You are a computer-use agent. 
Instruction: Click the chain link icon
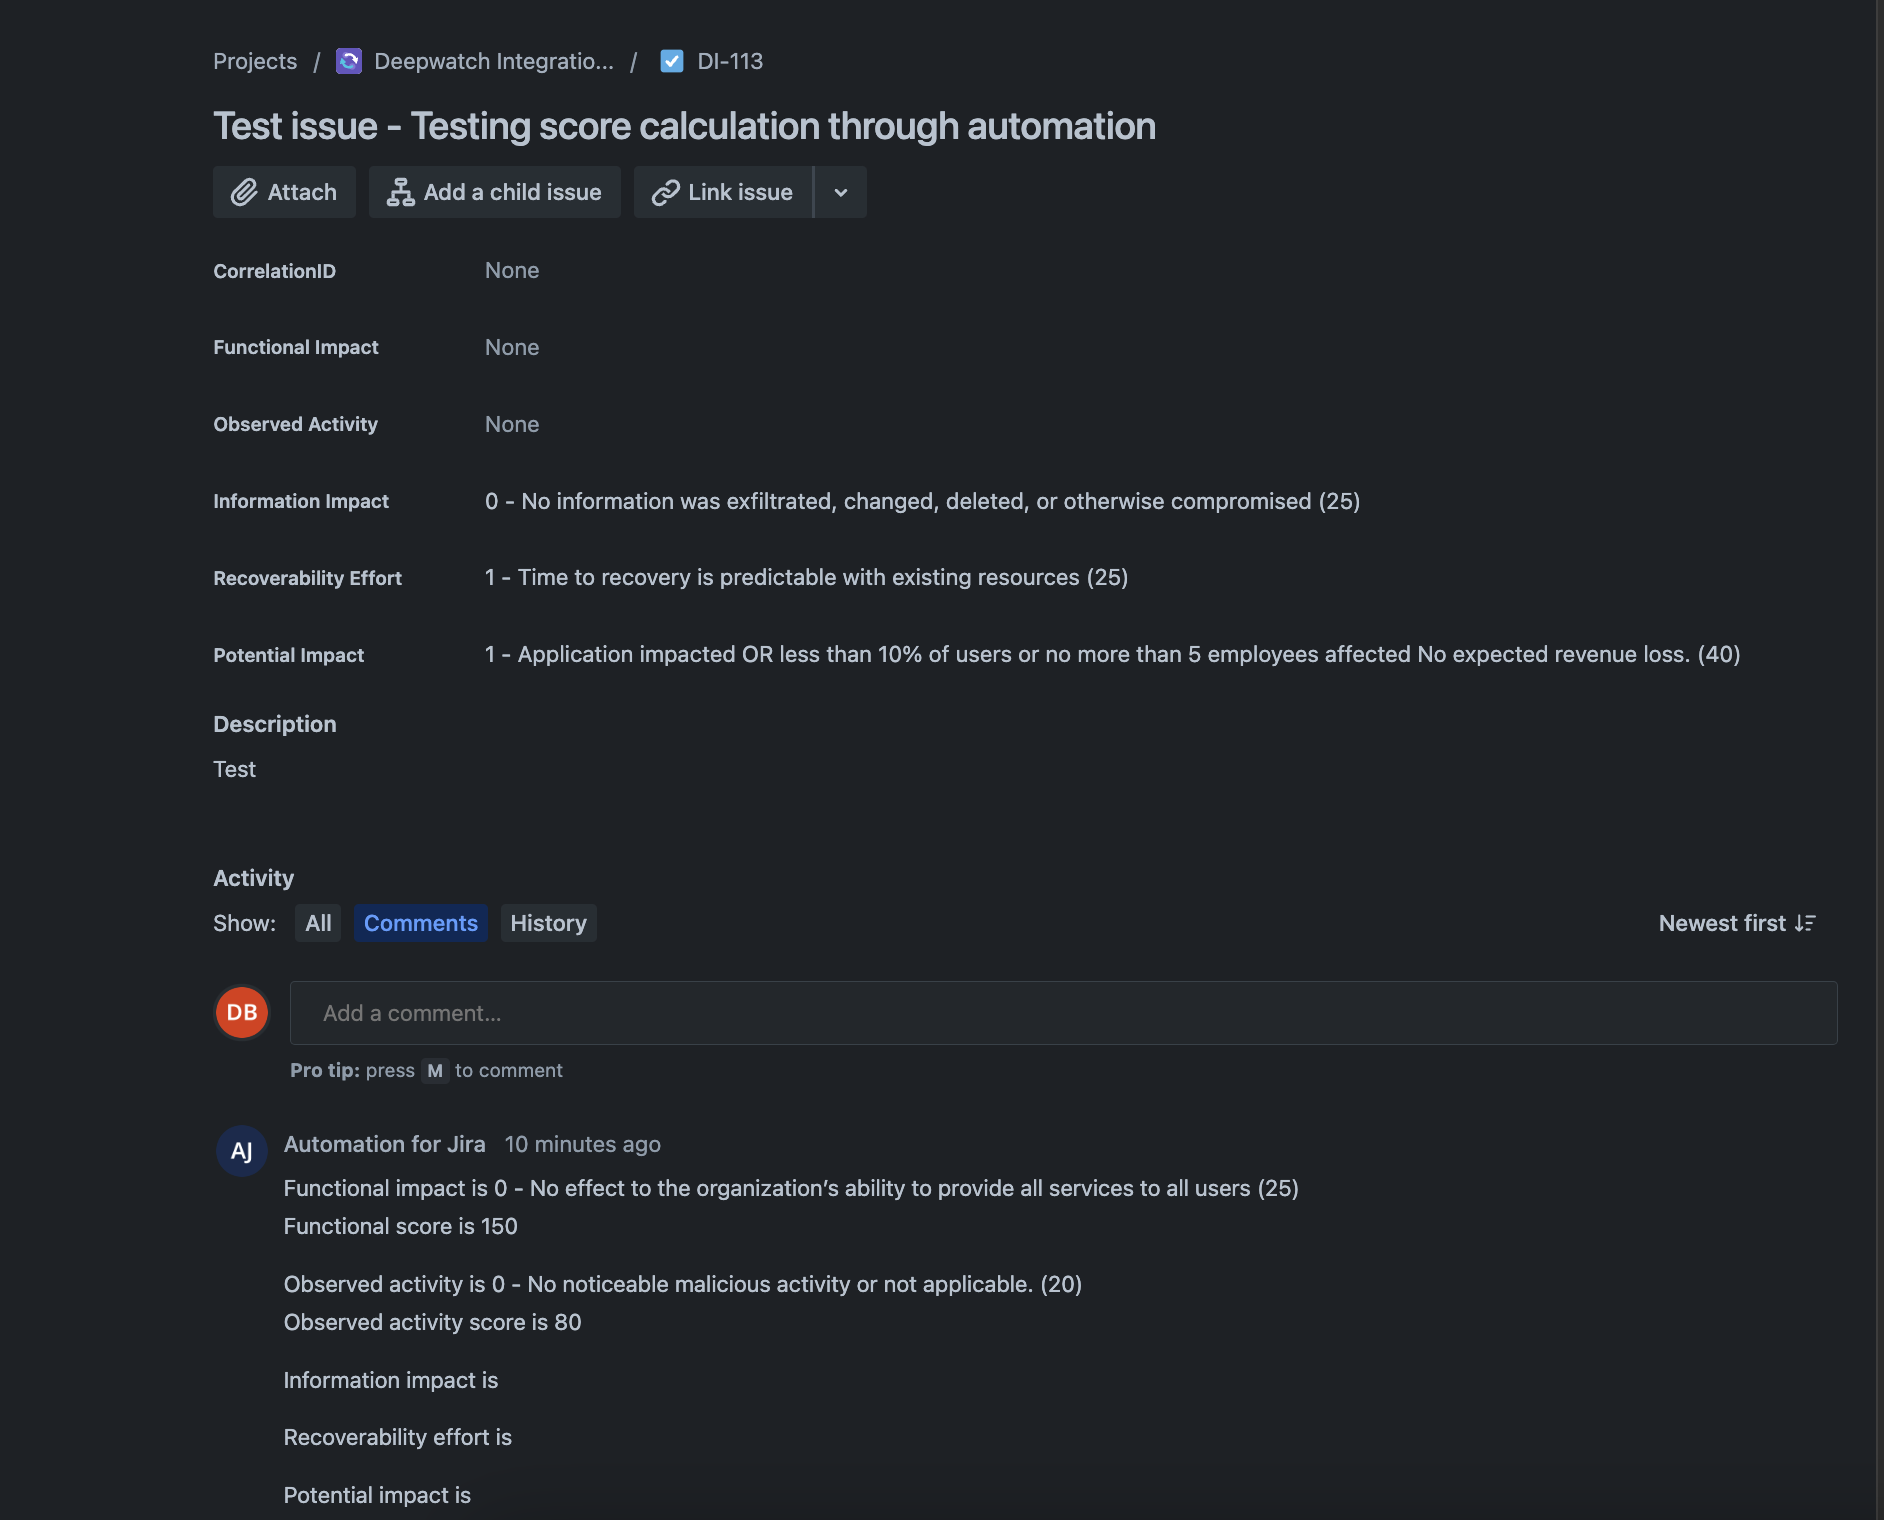(x=665, y=192)
